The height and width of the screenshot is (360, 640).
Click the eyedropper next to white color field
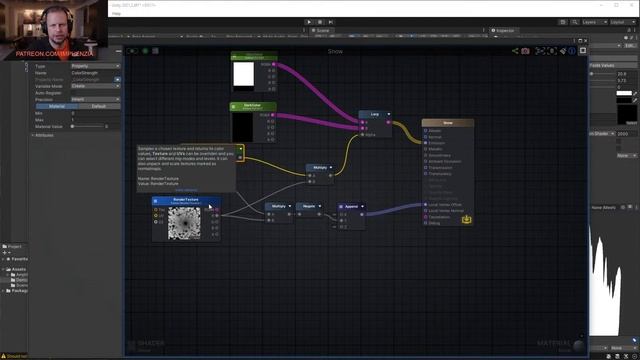(635, 93)
